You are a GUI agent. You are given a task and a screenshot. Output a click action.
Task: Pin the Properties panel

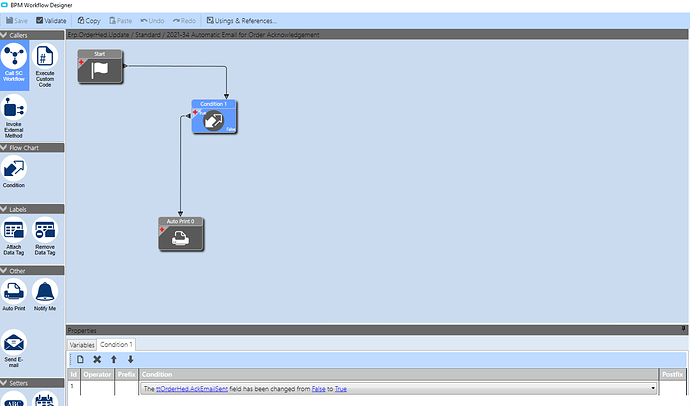tap(683, 329)
